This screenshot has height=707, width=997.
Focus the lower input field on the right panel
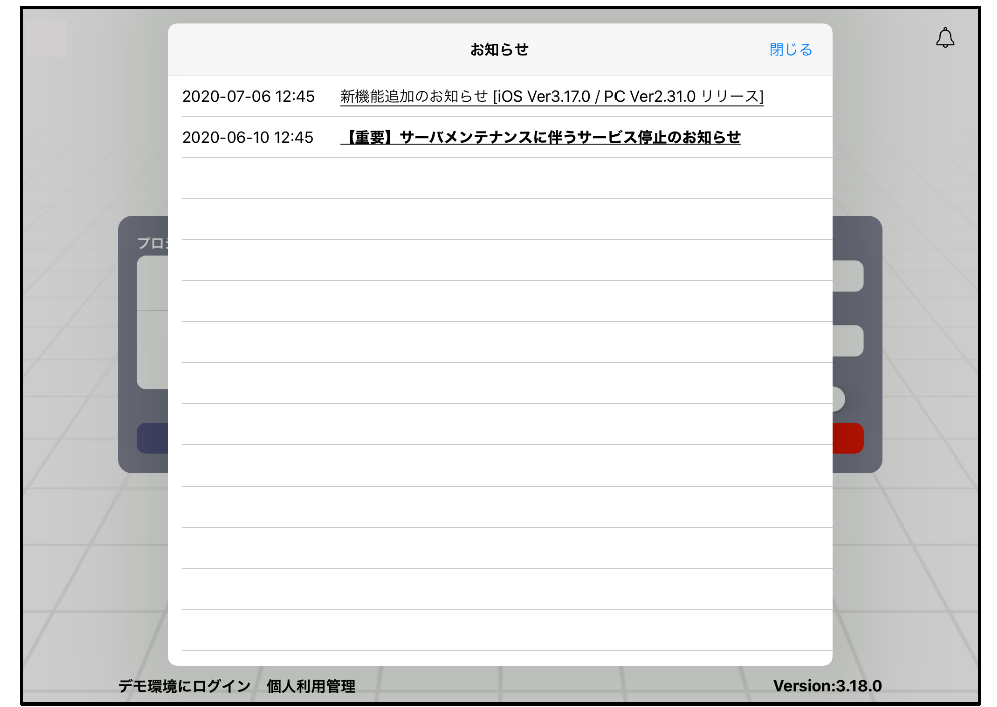(847, 341)
